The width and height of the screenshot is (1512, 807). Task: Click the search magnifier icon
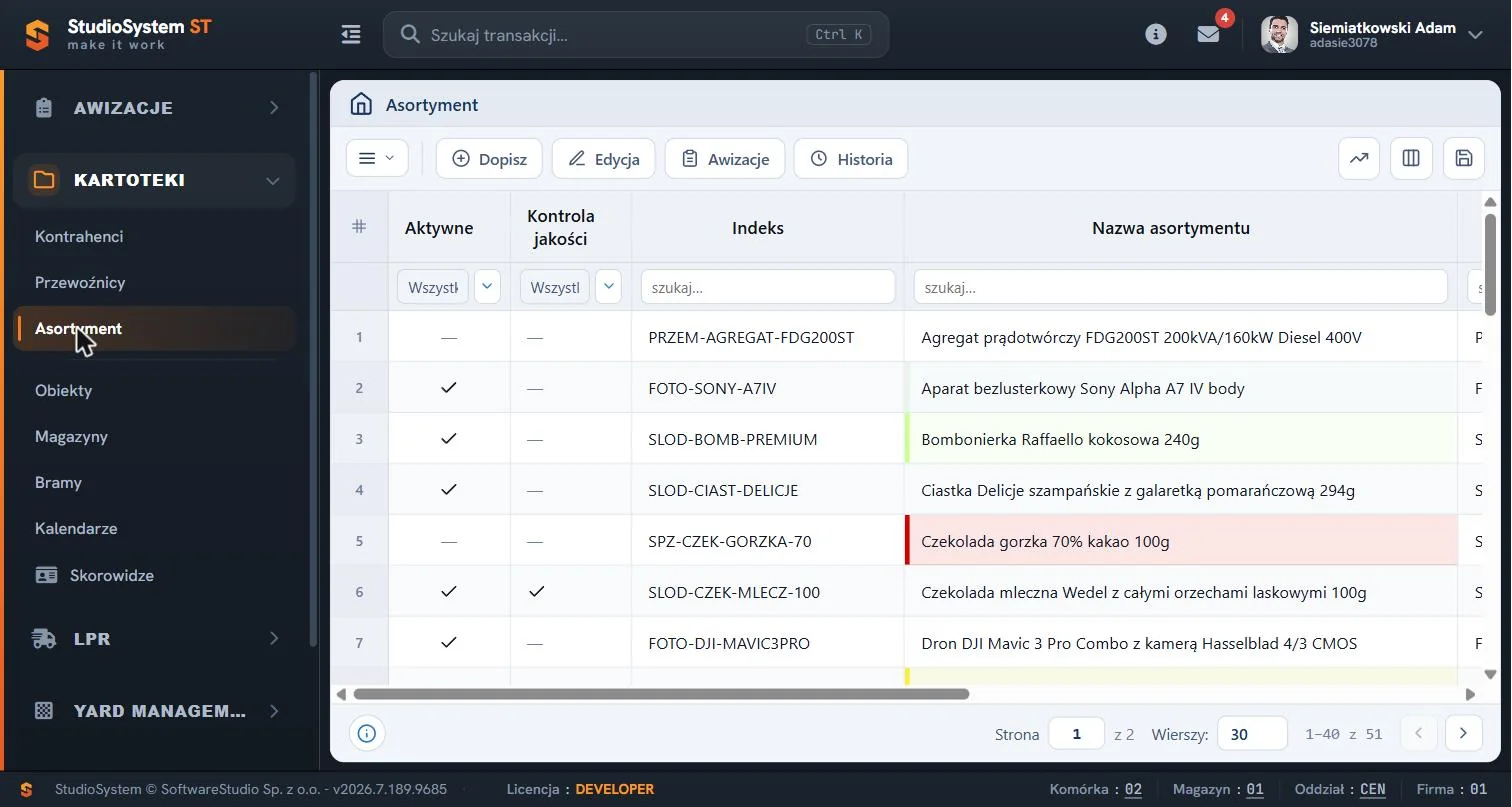pyautogui.click(x=409, y=35)
